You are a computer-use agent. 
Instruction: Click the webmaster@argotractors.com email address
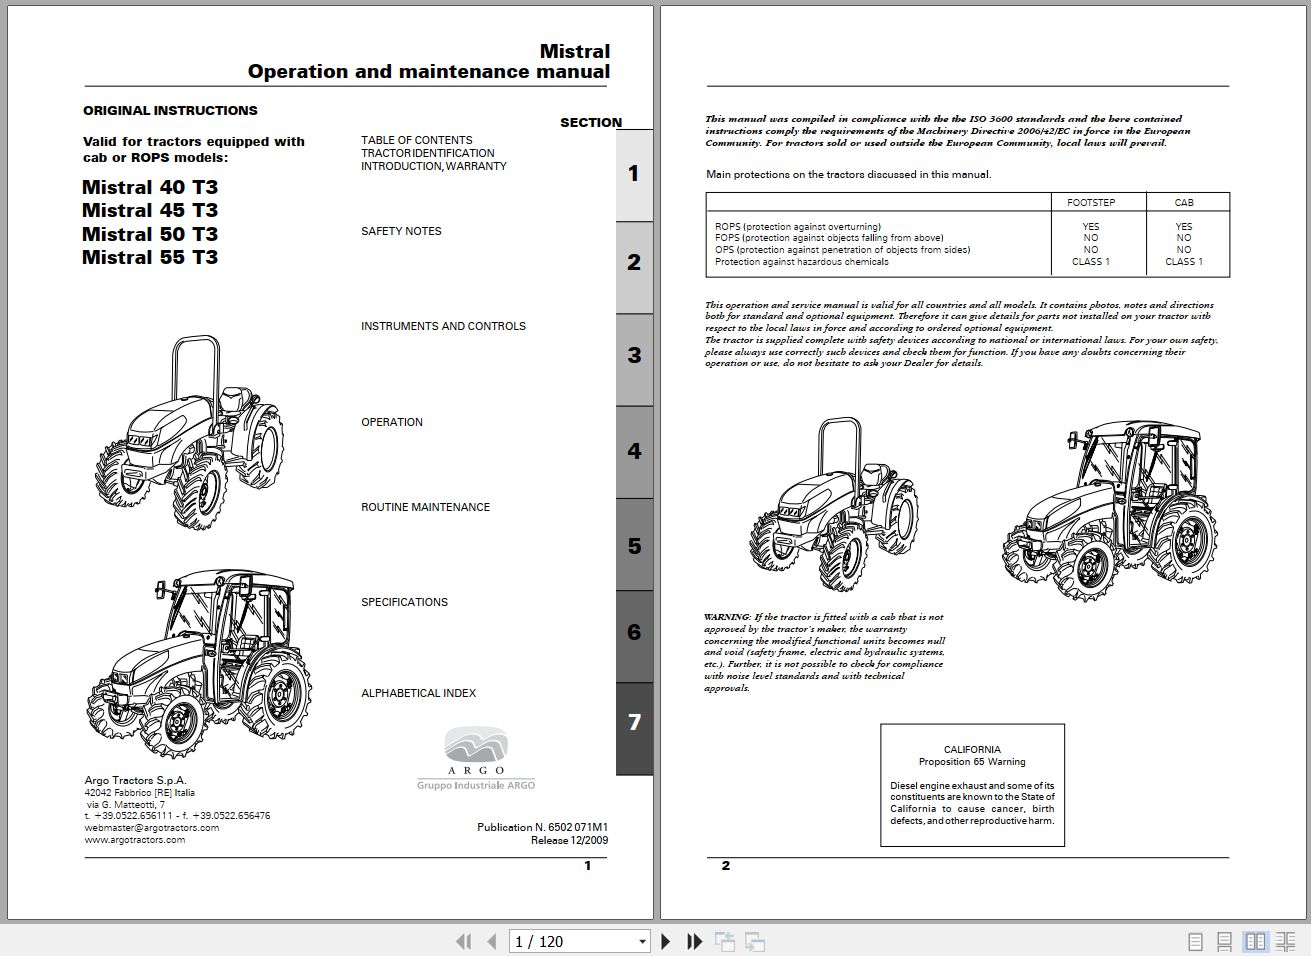pos(152,828)
